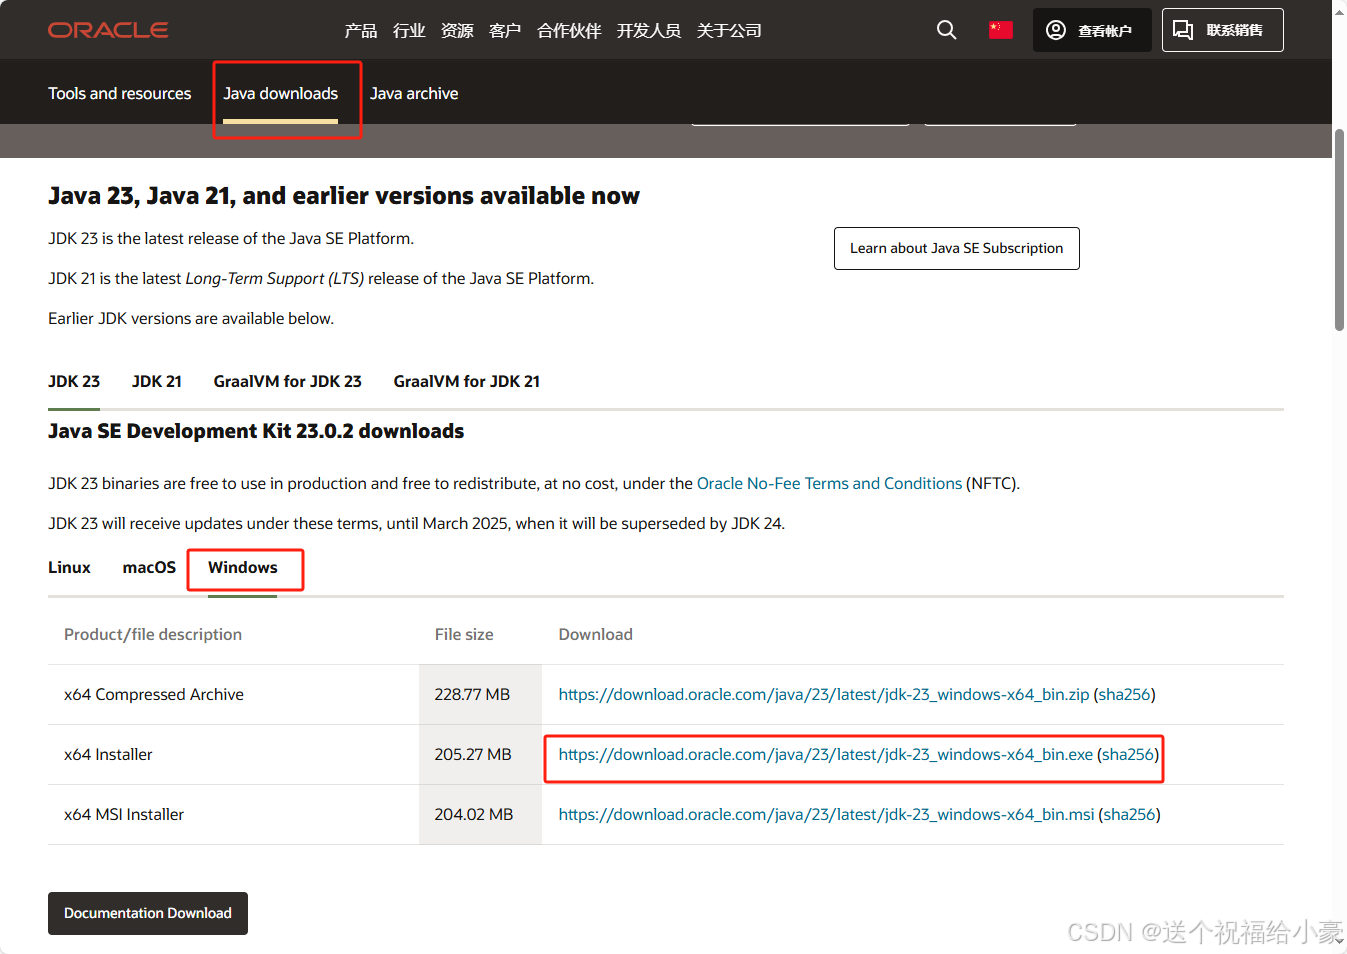
Task: Click the 联系销售 contact sales button
Action: coord(1222,30)
